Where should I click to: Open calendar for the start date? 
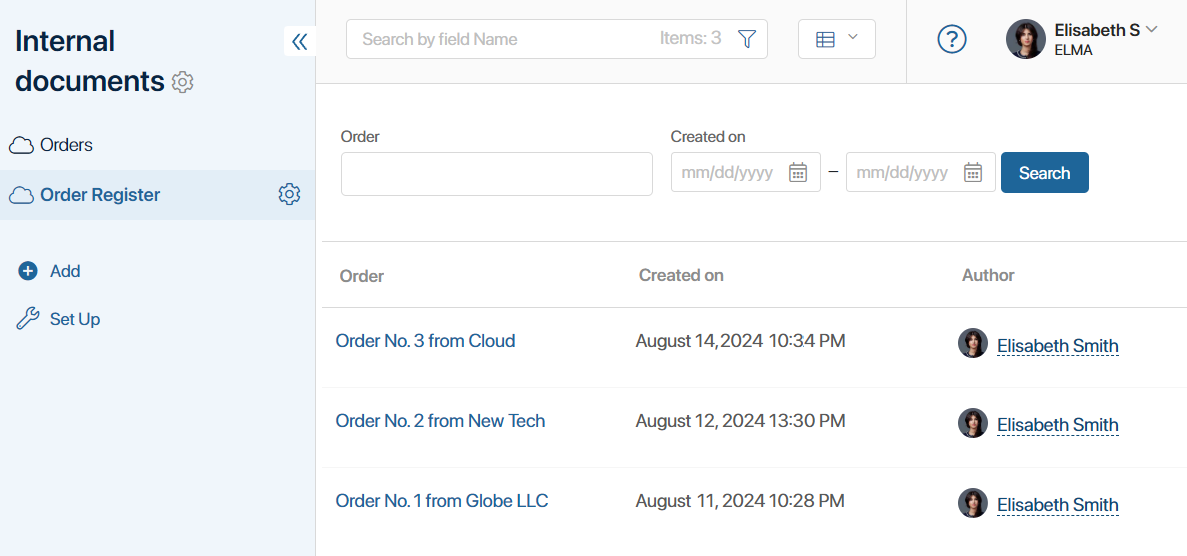pos(798,173)
